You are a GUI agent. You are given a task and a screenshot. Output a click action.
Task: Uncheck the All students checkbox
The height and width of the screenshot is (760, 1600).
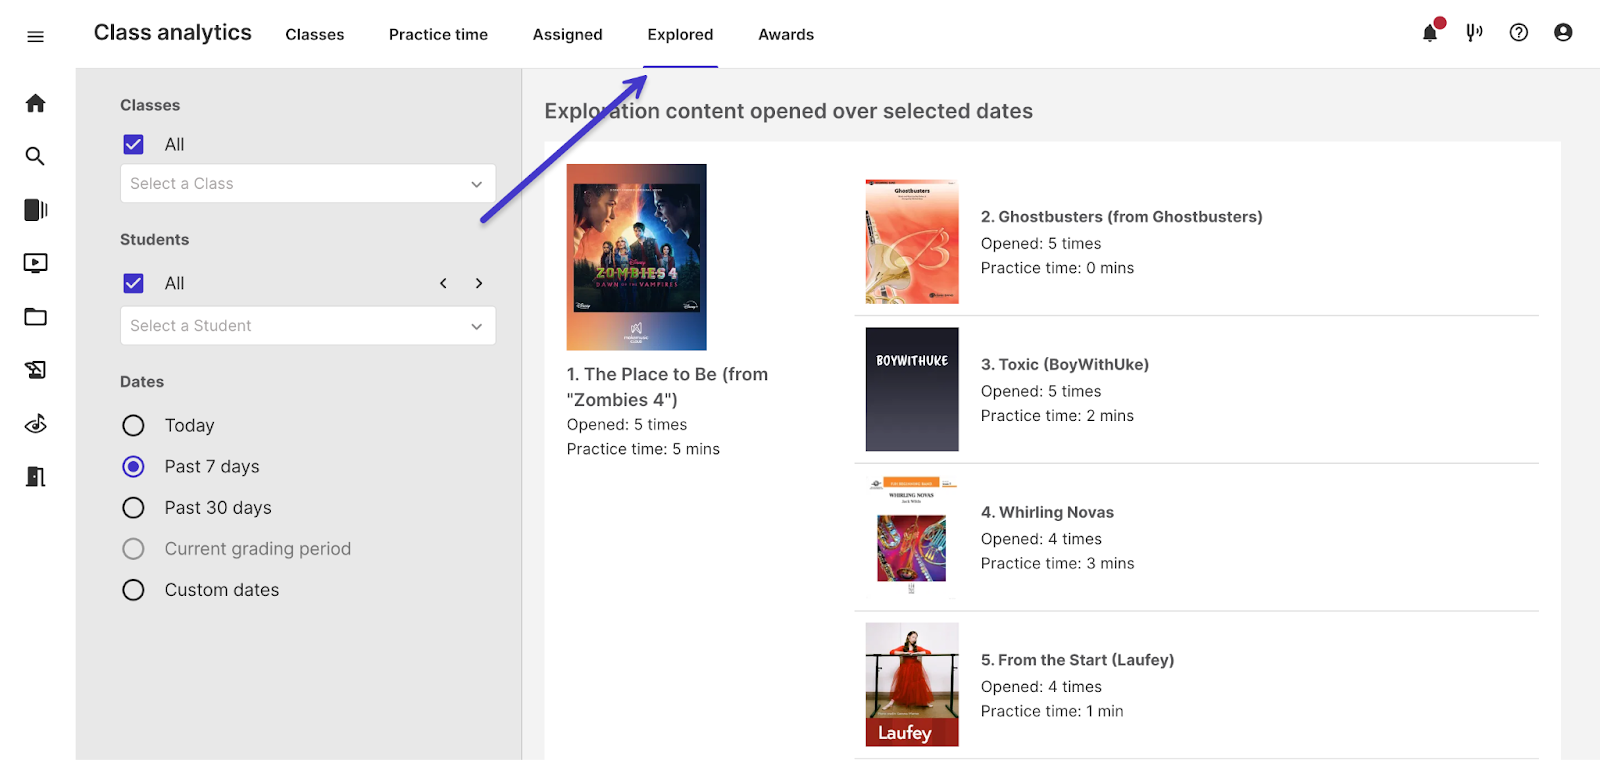[133, 283]
